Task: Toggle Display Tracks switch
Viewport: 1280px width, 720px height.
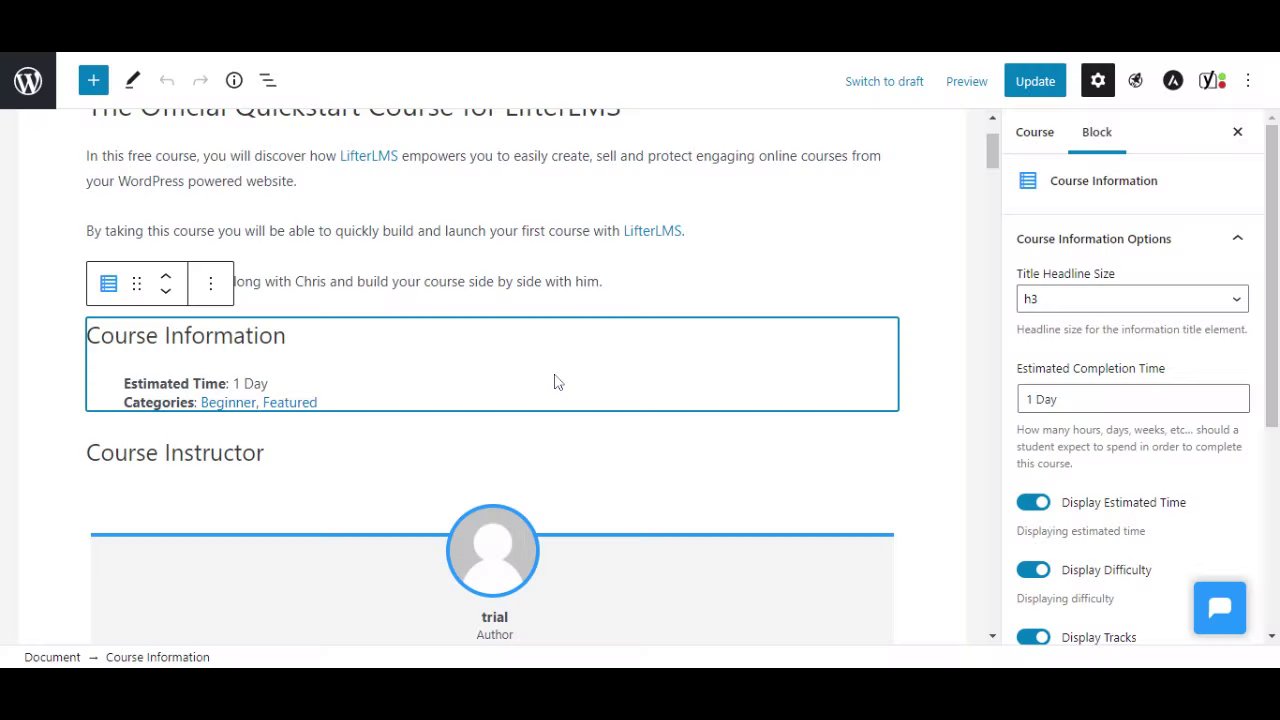Action: pos(1033,637)
